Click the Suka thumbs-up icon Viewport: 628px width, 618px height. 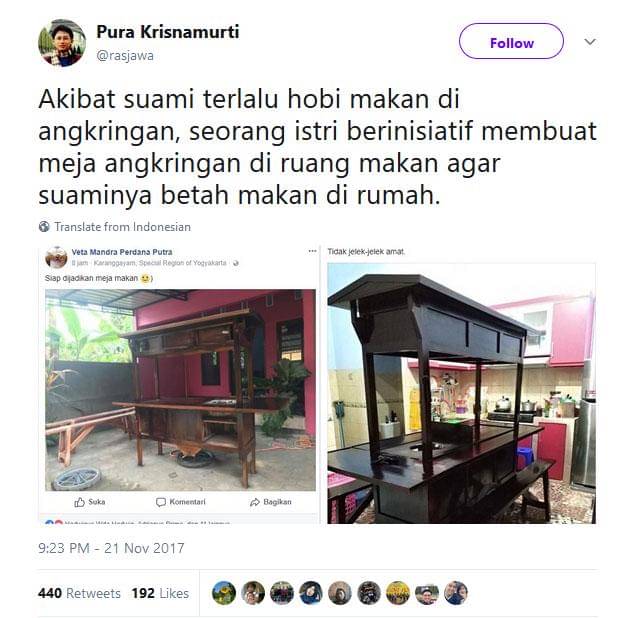80,502
